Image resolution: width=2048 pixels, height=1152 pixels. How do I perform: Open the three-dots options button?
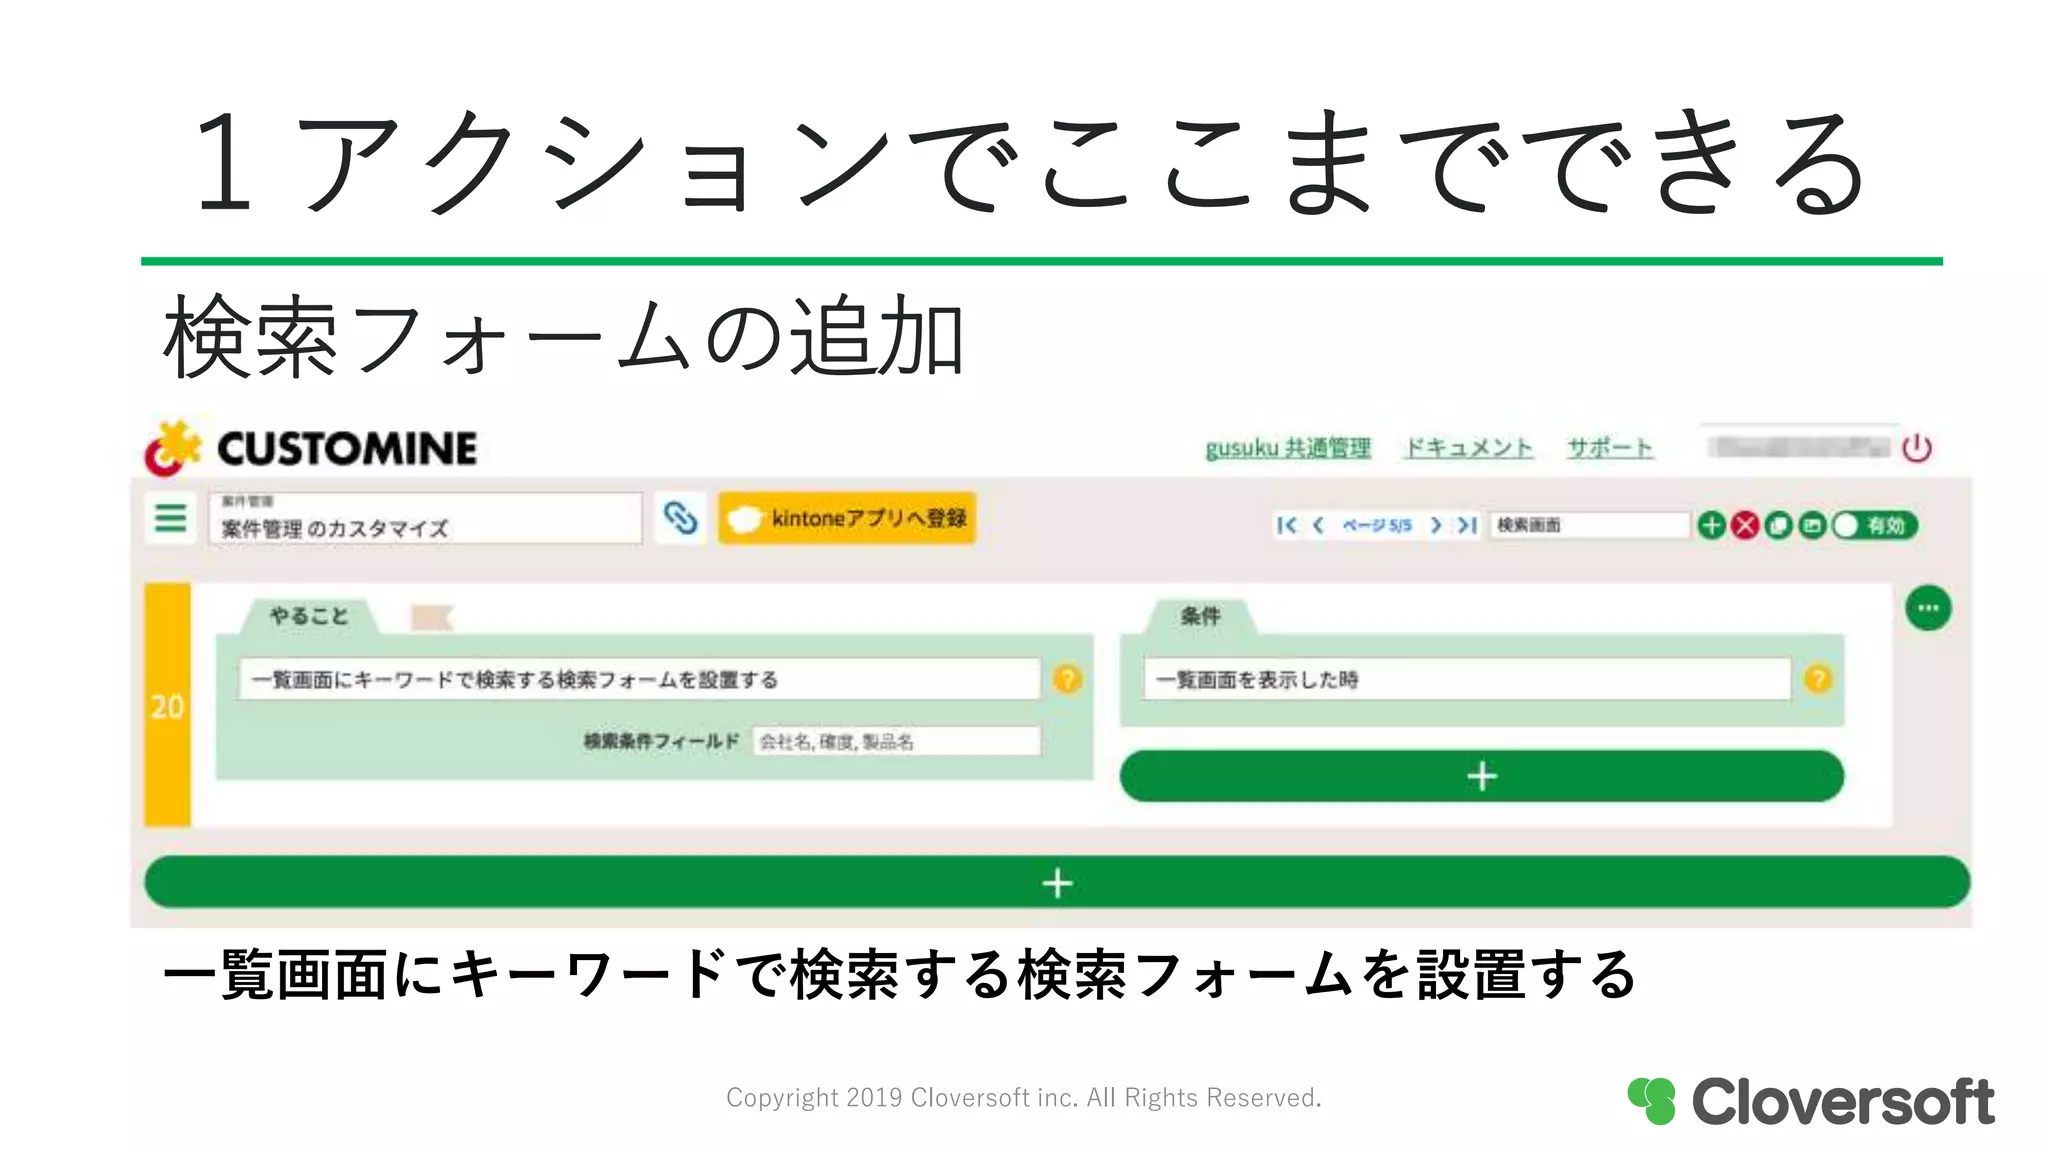[1928, 608]
